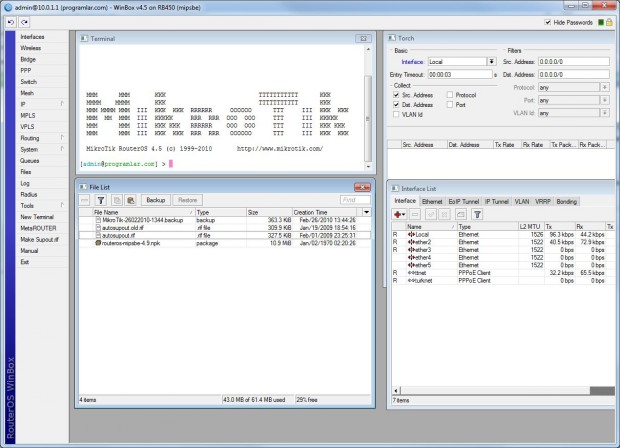
Task: Switch to the EoIP Tunnel tab
Action: (463, 202)
